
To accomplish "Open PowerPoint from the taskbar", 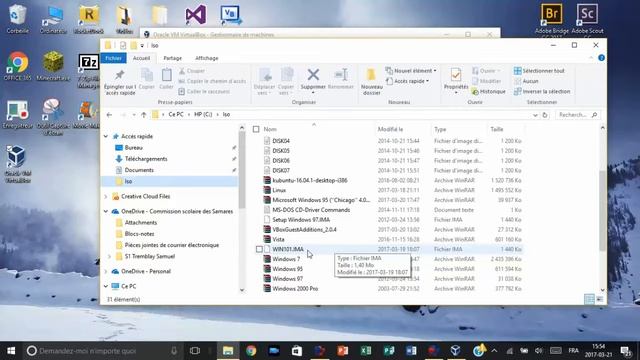I will tap(343, 351).
